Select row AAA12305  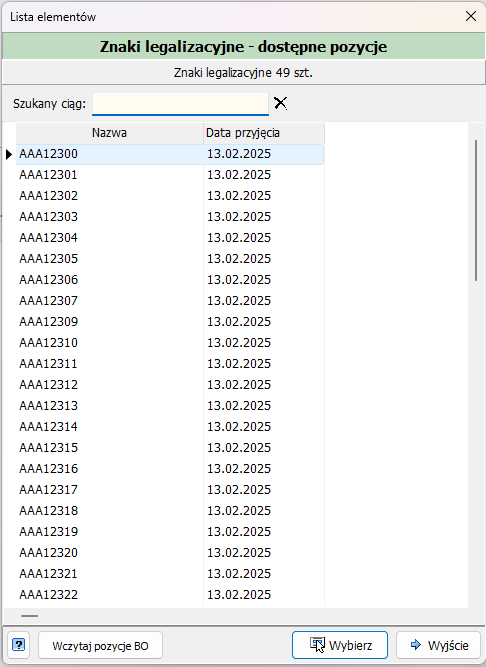pos(170,259)
